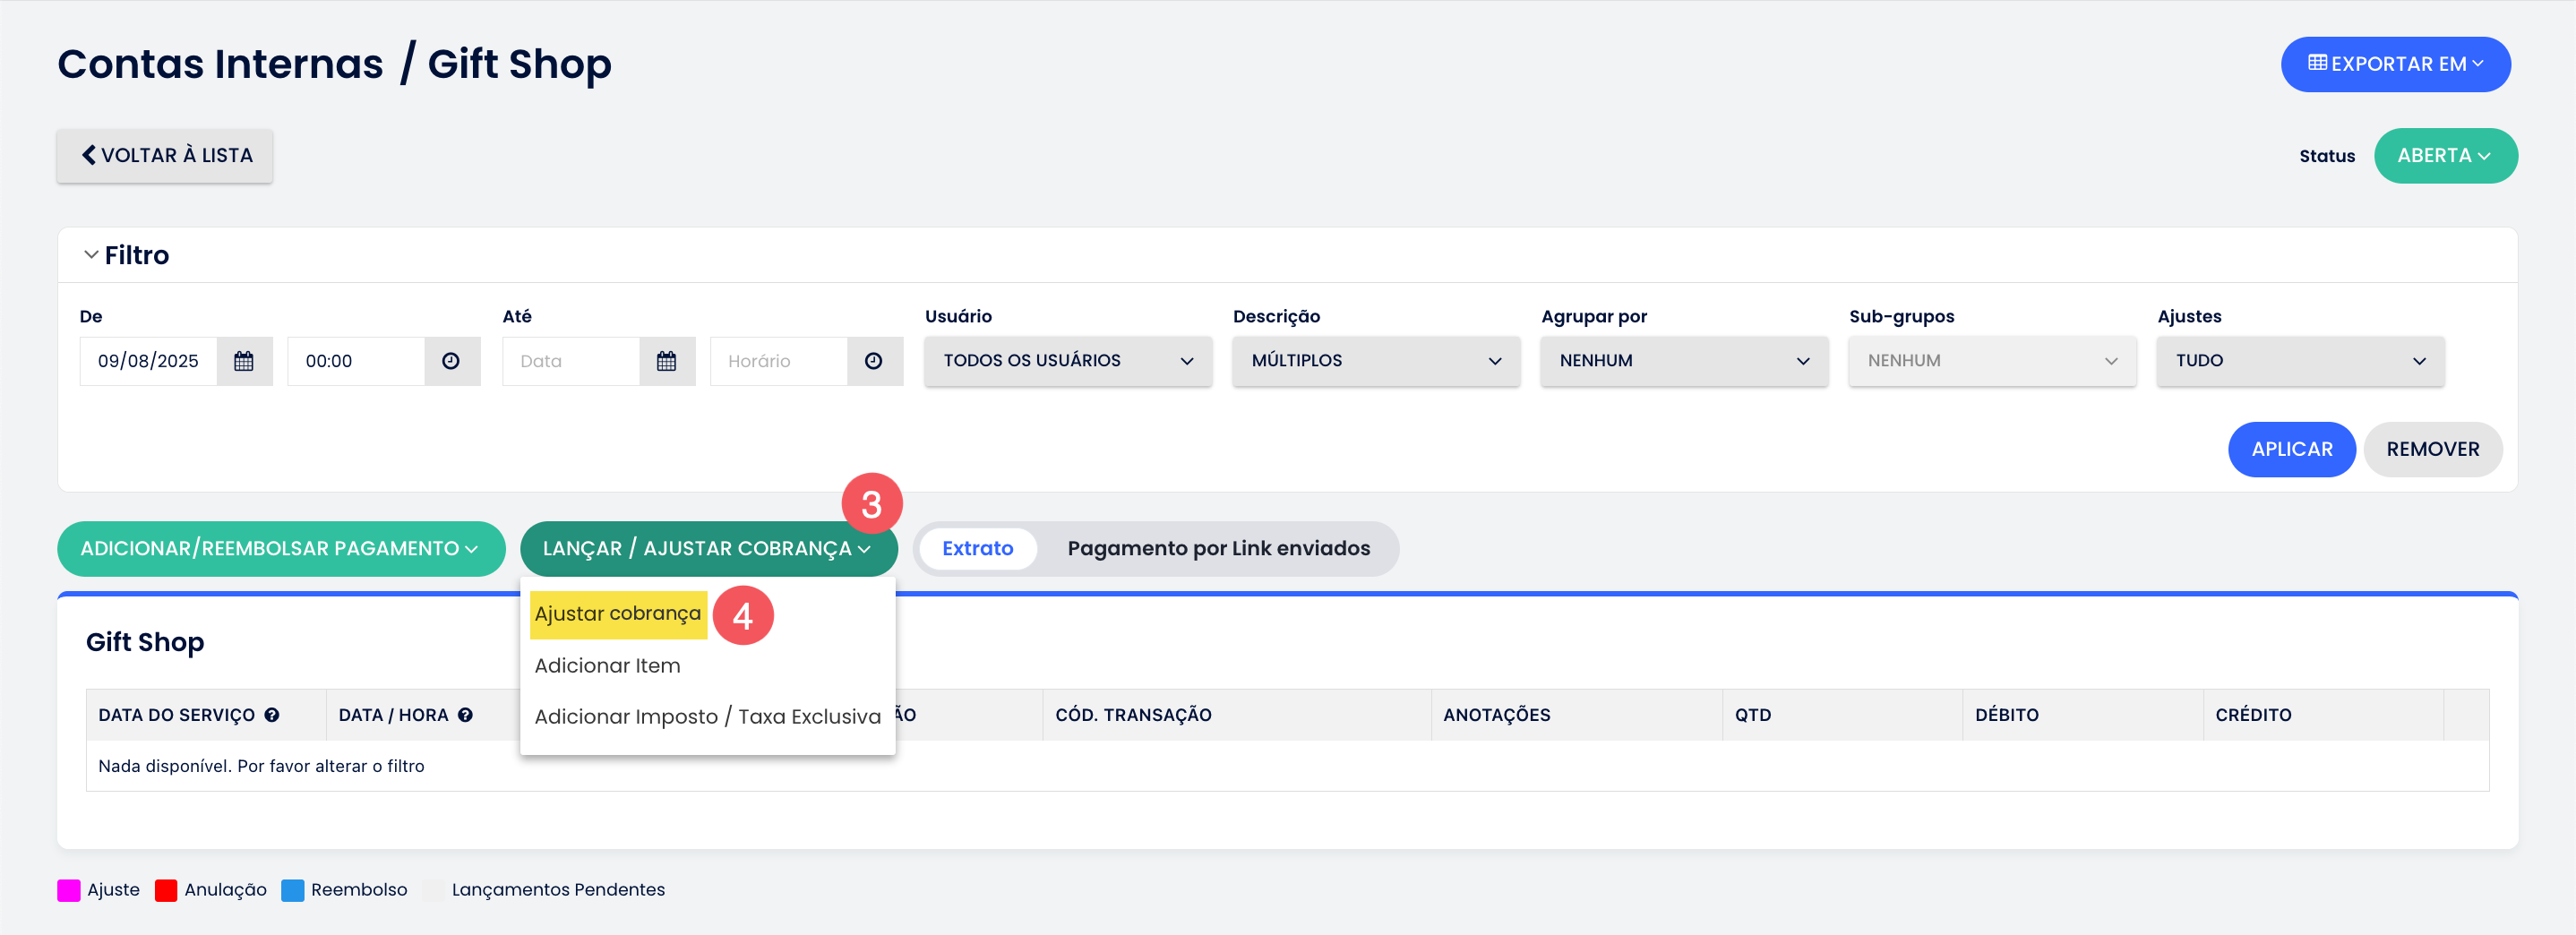Screen dimensions: 2576x935
Task: Click the clock icon beside Horário field
Action: (x=873, y=361)
